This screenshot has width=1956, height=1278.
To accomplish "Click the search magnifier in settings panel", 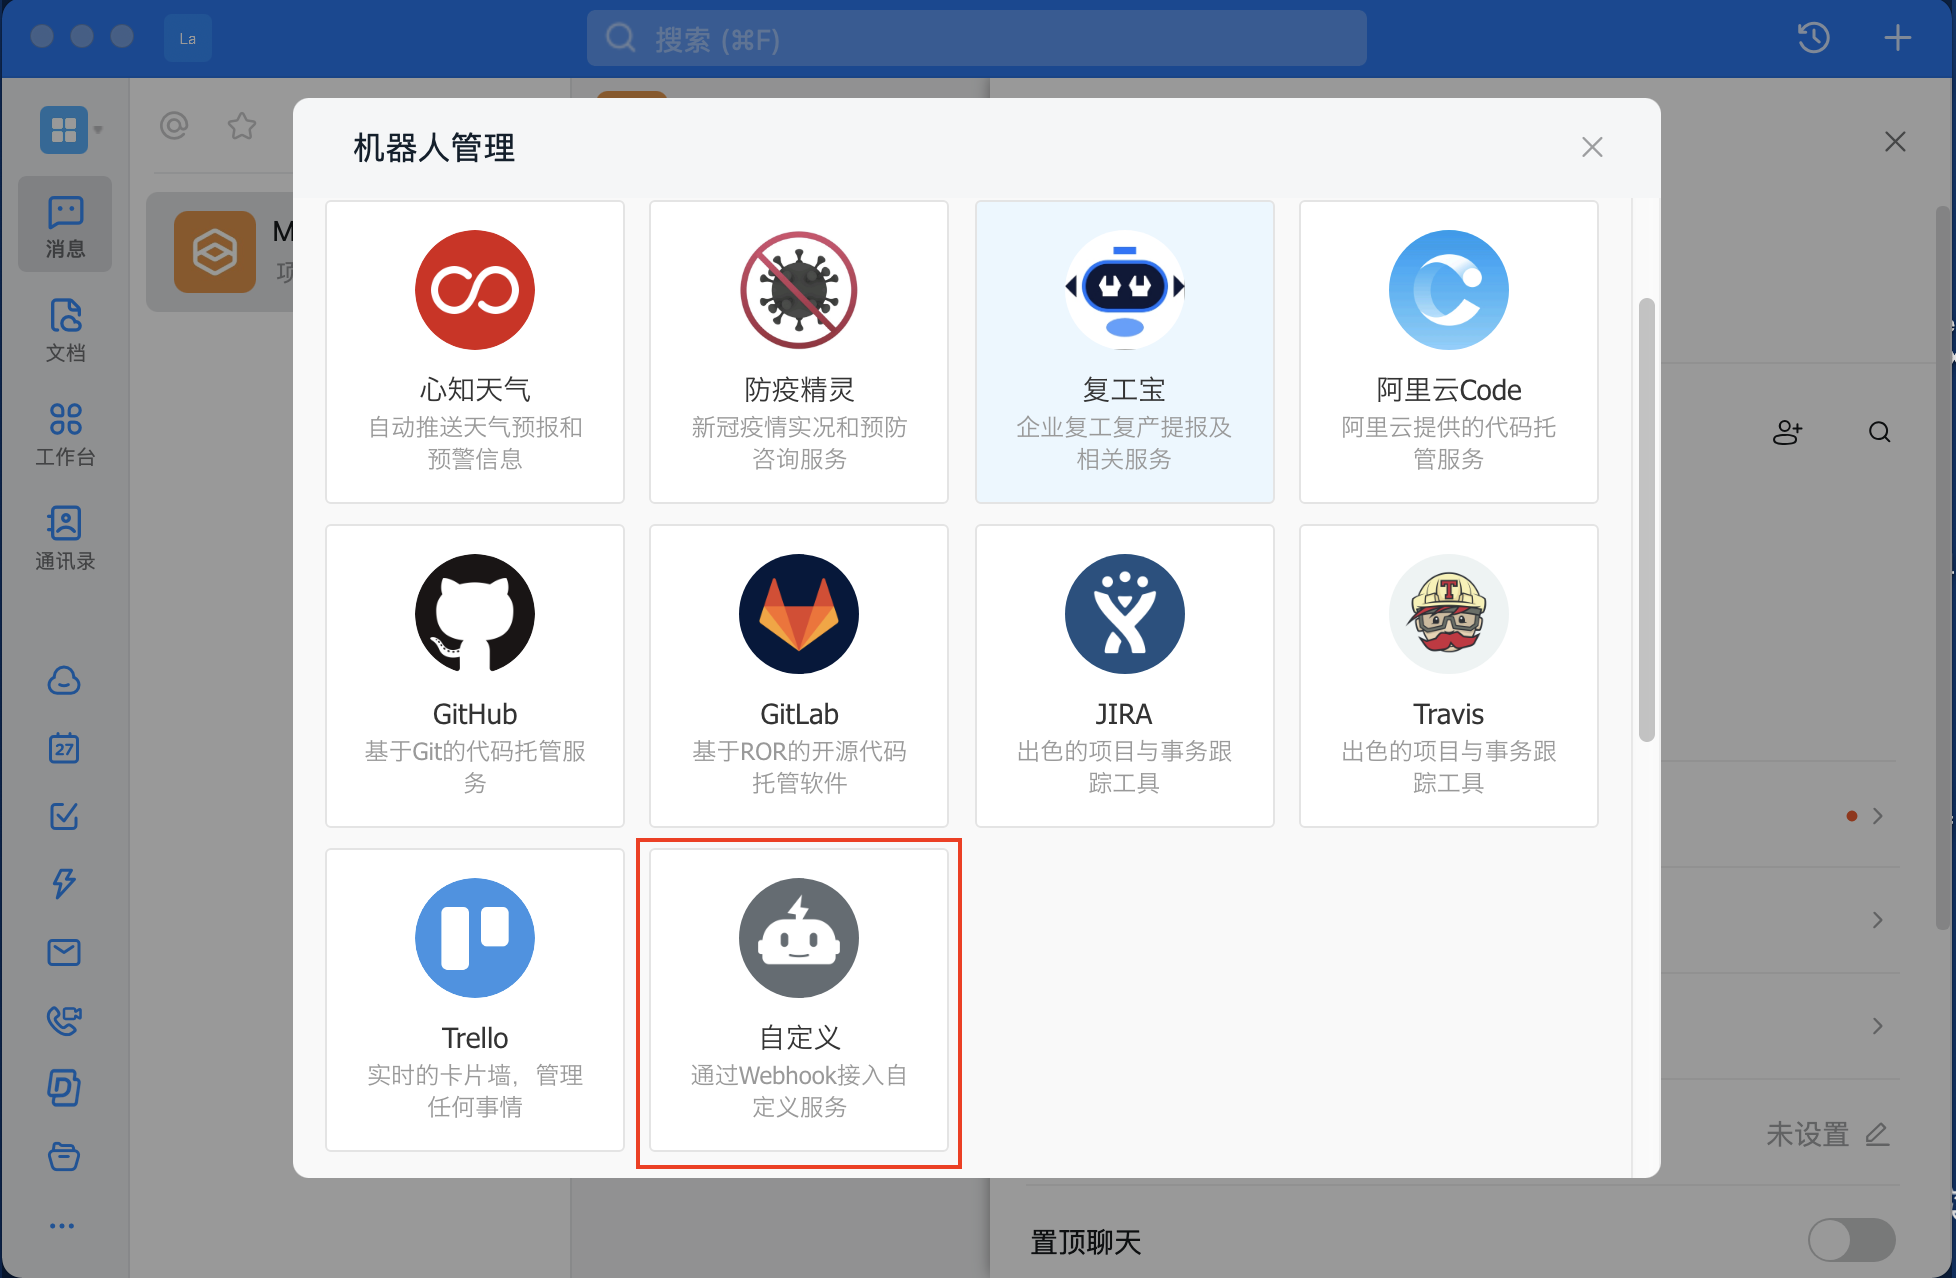I will [1879, 432].
